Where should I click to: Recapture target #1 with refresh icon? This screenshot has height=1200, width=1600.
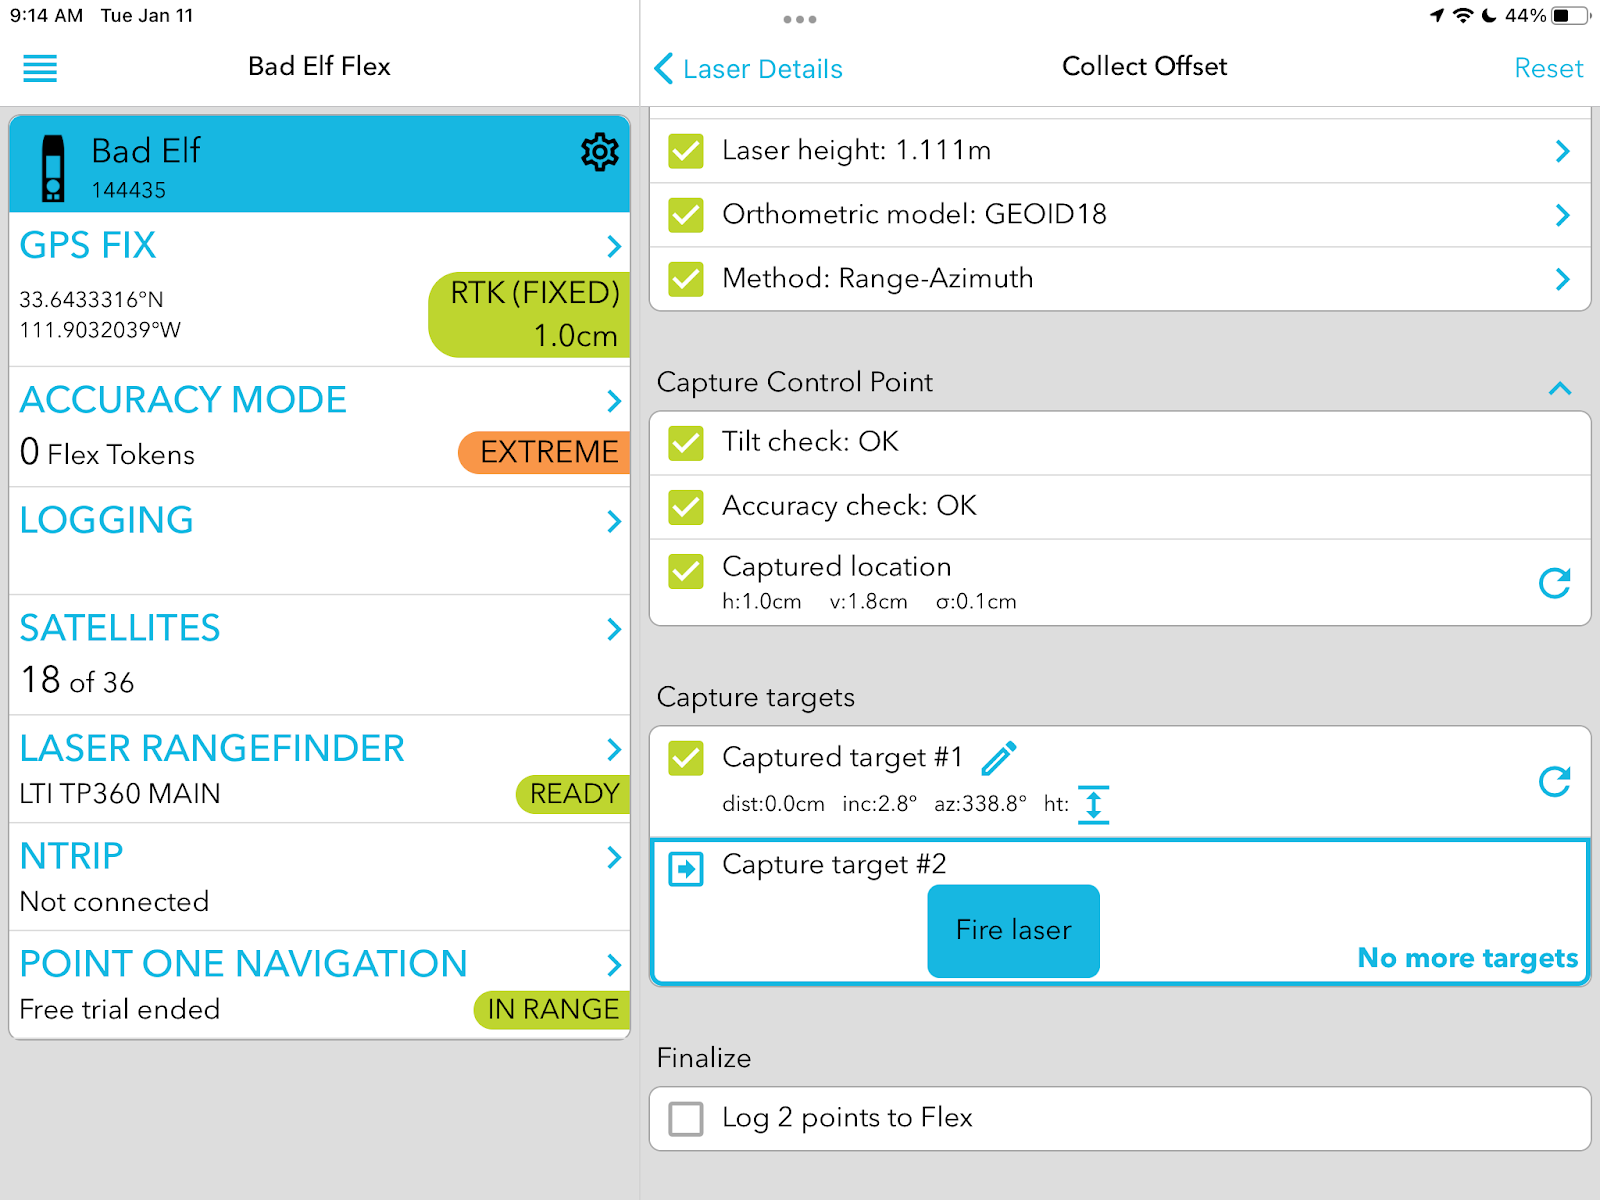point(1555,781)
